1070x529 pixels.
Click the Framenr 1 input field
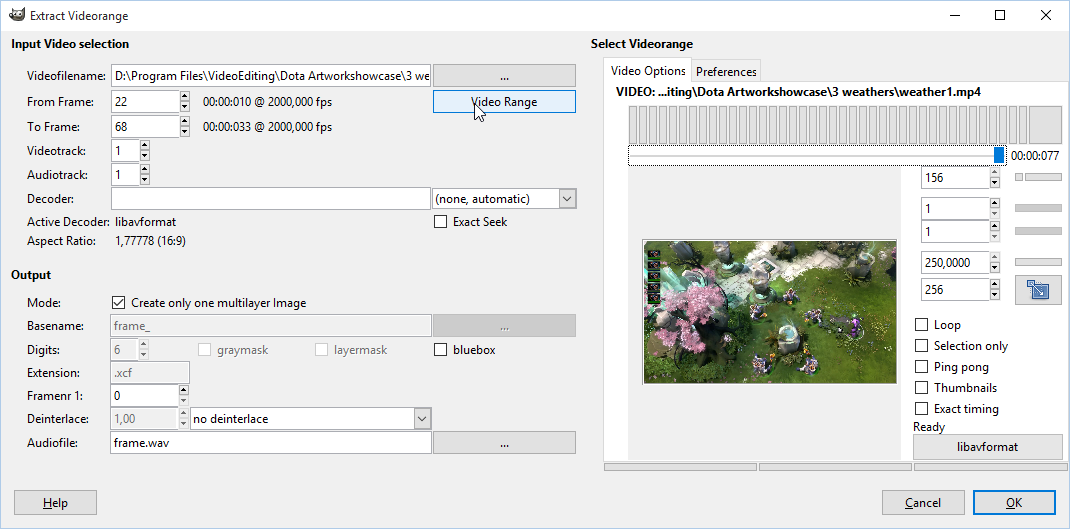pos(145,395)
